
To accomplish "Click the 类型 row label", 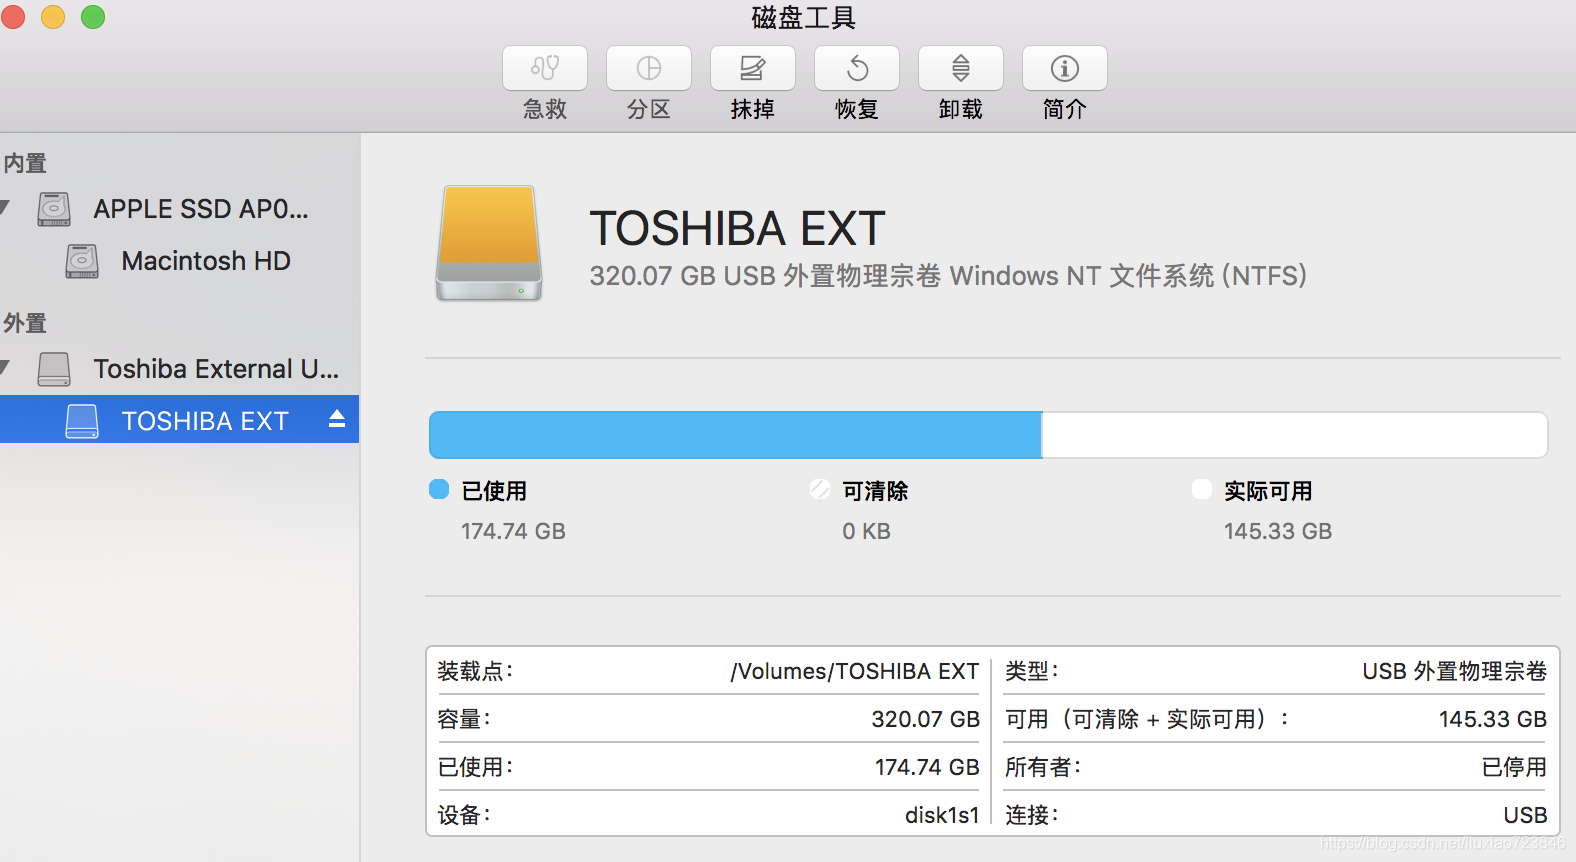I will tap(1032, 671).
